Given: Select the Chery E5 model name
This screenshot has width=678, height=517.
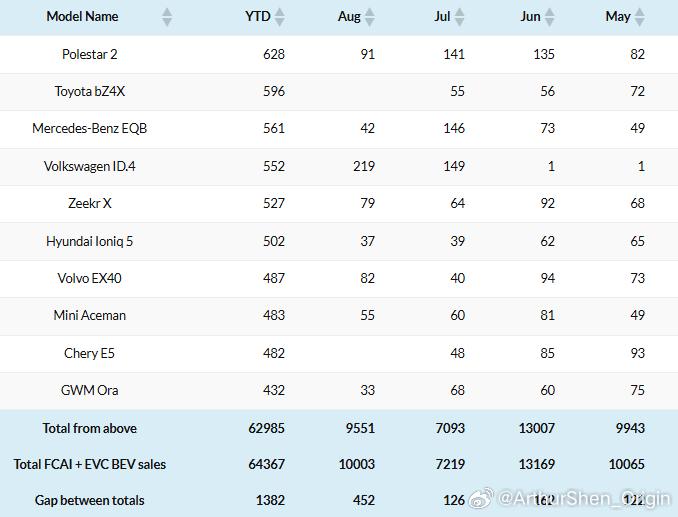Looking at the screenshot, I should (90, 353).
